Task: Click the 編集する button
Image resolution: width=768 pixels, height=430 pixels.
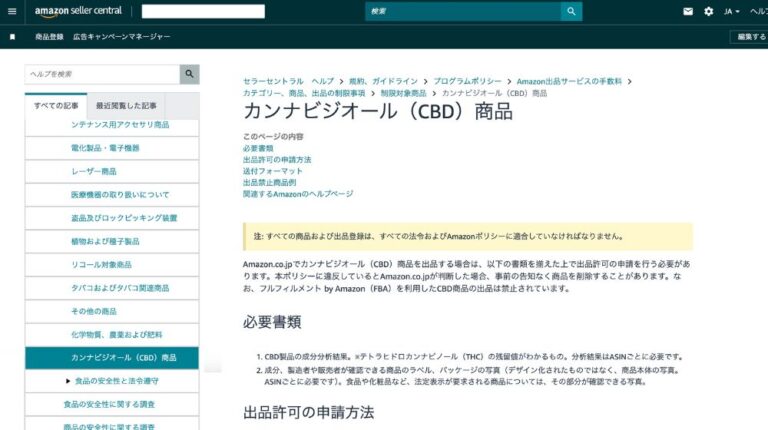Action: [751, 37]
